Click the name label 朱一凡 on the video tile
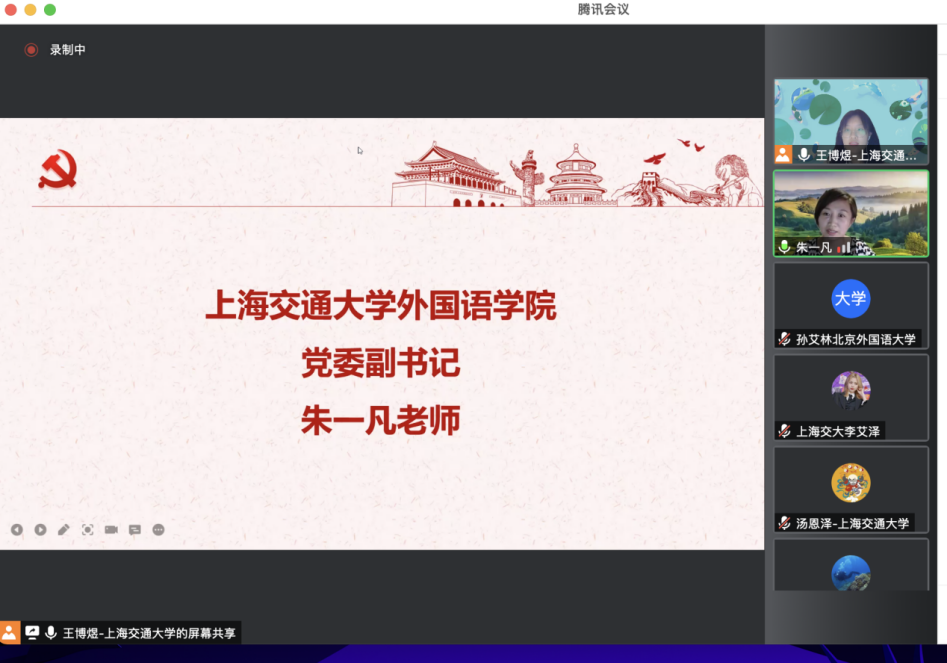Image resolution: width=947 pixels, height=663 pixels. tap(814, 247)
